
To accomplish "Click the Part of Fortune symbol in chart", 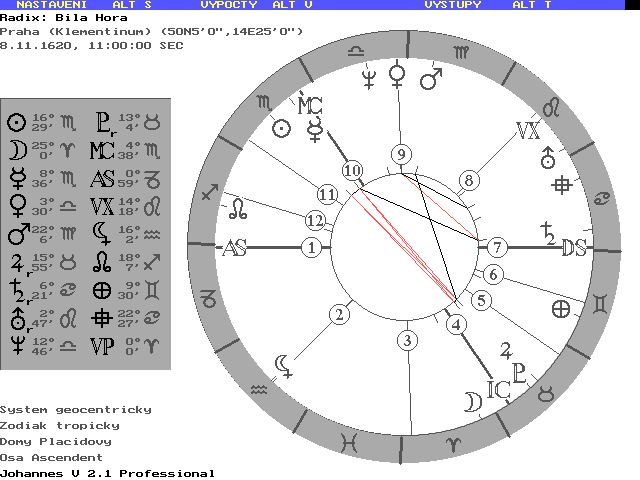I will (562, 308).
